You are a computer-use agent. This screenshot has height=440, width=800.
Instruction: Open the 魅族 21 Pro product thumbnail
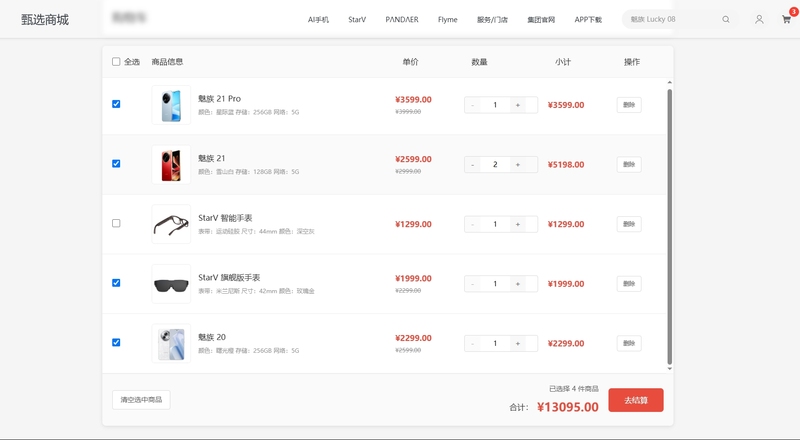coord(171,105)
